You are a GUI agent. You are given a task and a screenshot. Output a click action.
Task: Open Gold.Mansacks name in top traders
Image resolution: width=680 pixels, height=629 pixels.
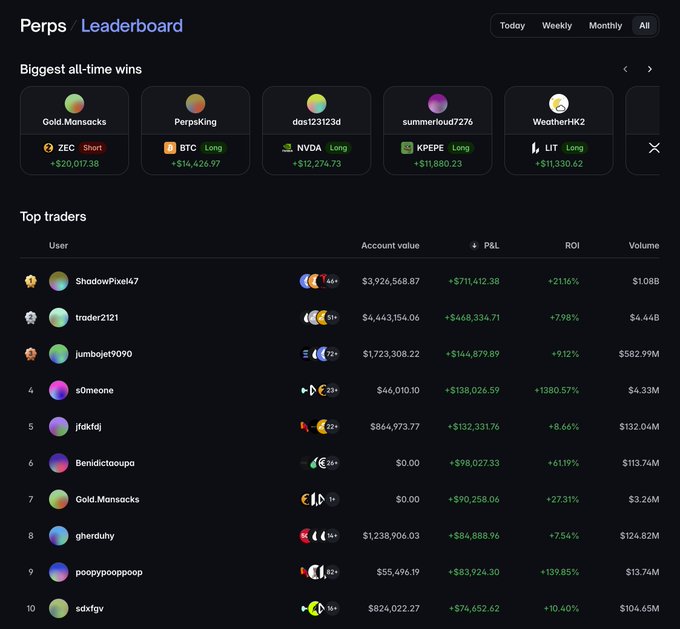[107, 499]
